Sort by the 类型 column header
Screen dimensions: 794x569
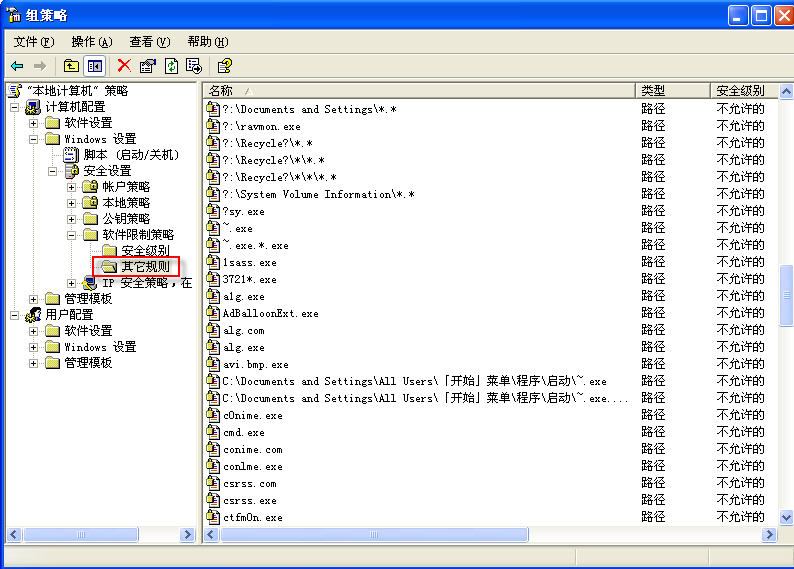[x=672, y=91]
